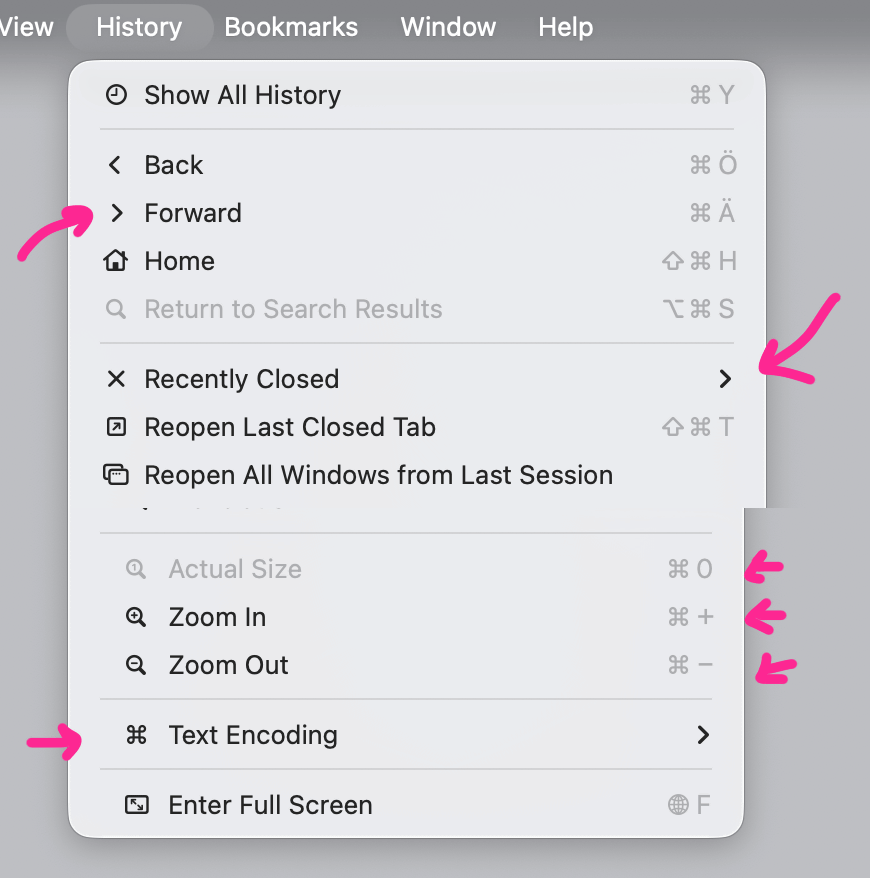The image size is (870, 878).
Task: Click the Back chevron icon
Action: tap(116, 165)
